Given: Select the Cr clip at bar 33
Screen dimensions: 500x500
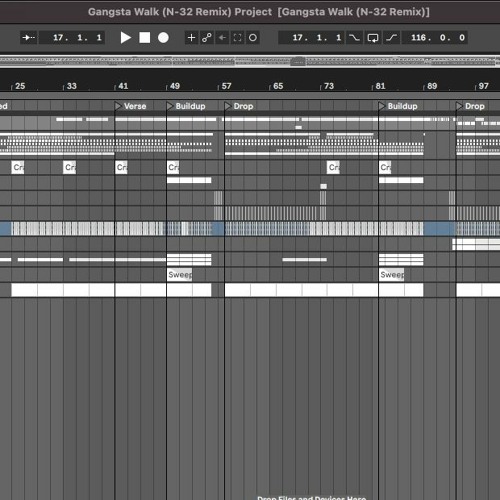Looking at the screenshot, I should pos(70,167).
